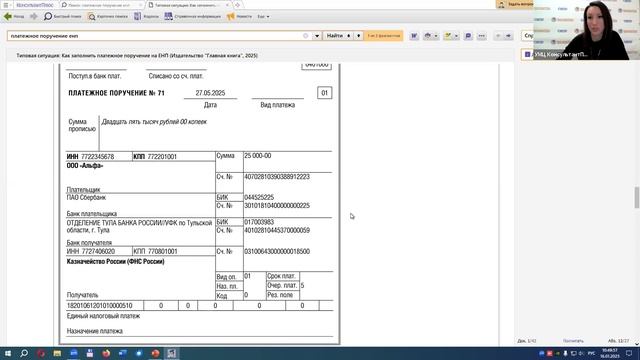The width and height of the screenshot is (640, 360).
Task: Go back with the green Назад arrow
Action: (x=13, y=16)
